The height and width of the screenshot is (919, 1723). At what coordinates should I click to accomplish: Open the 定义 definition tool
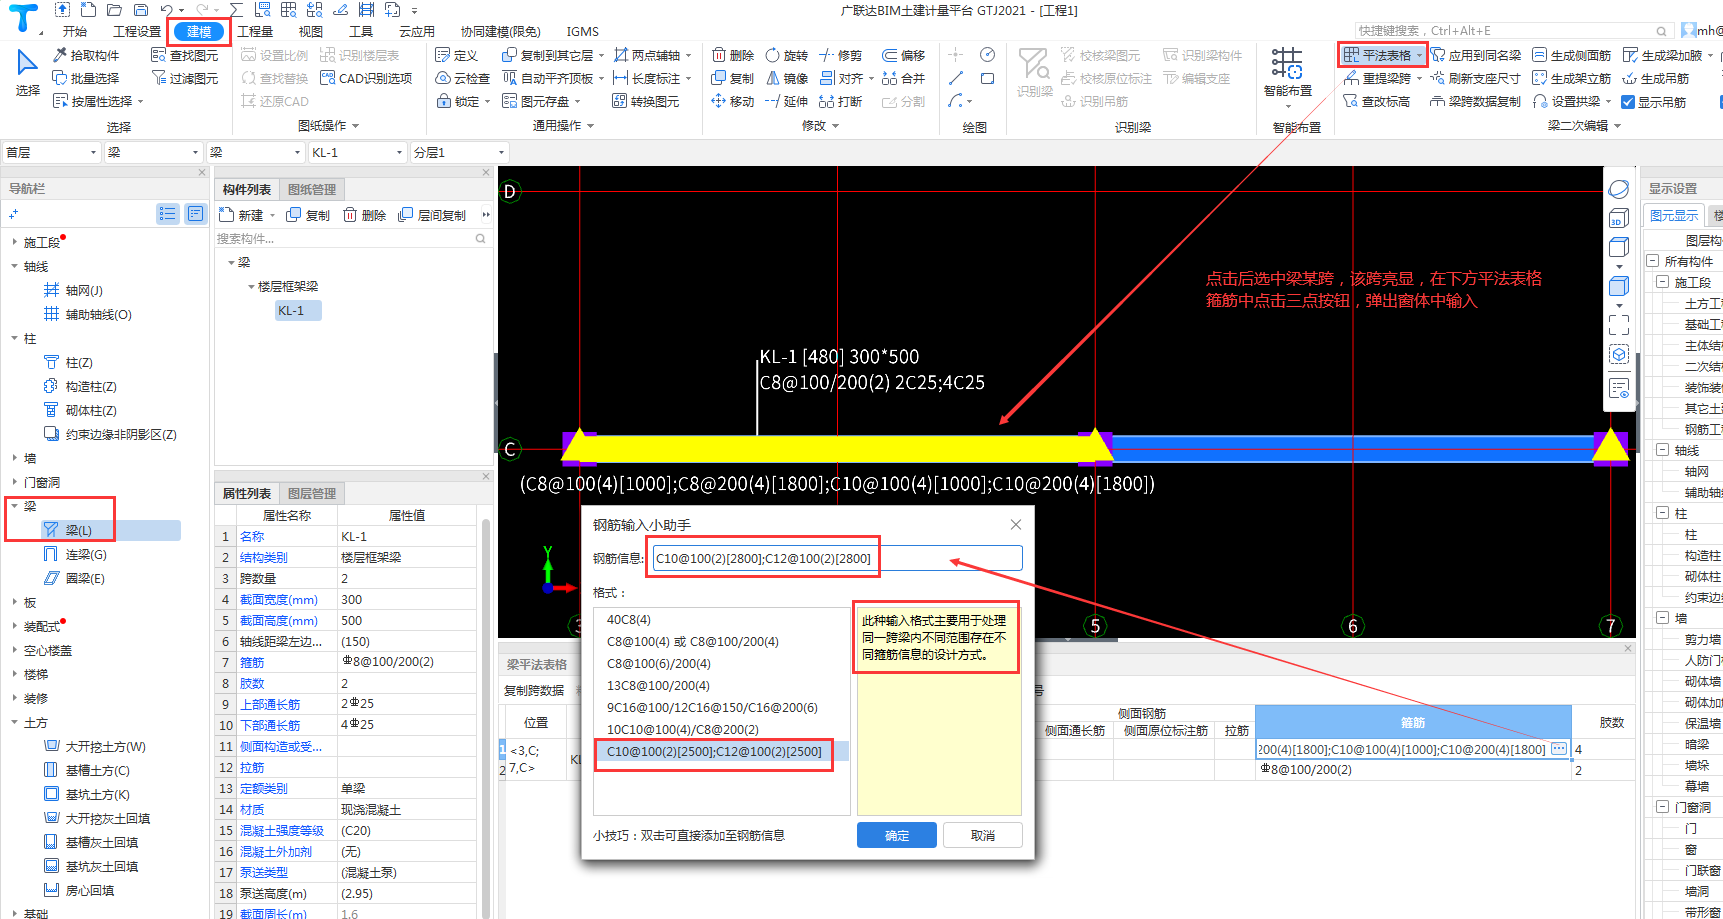(x=457, y=55)
